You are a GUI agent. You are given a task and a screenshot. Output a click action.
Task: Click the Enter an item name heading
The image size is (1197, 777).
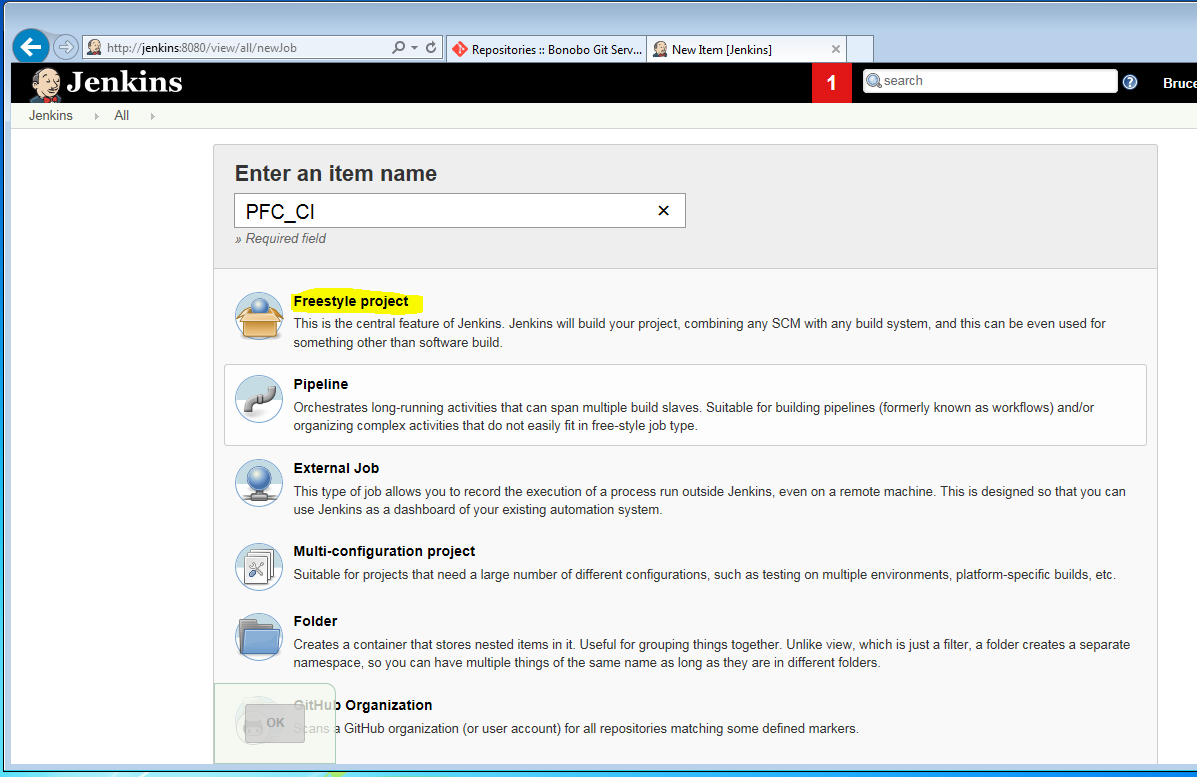(336, 173)
